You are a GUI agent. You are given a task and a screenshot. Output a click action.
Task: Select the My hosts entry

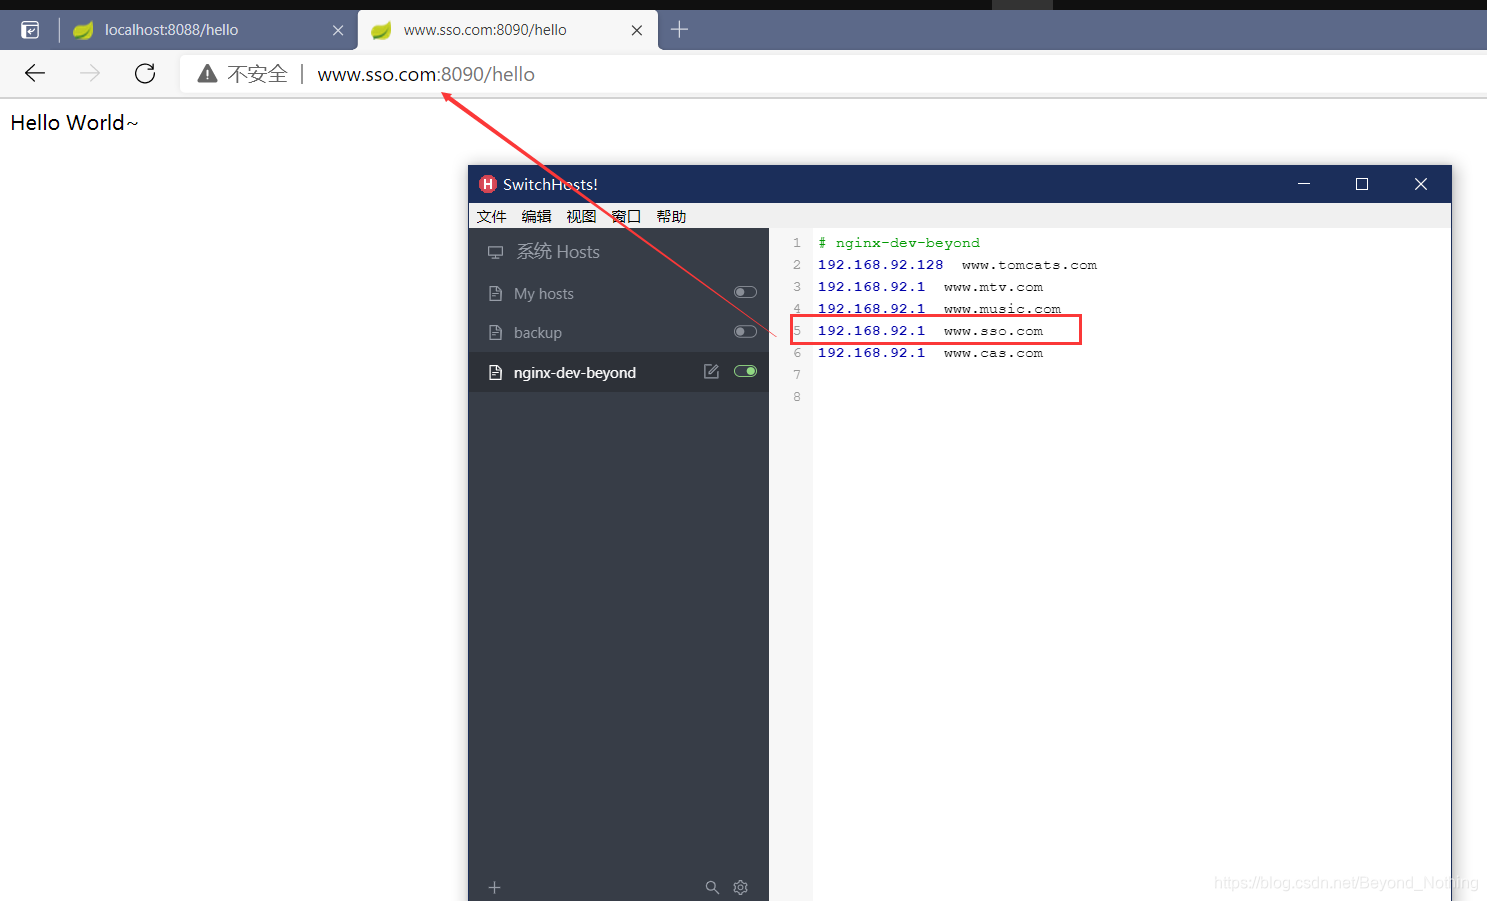coord(619,293)
